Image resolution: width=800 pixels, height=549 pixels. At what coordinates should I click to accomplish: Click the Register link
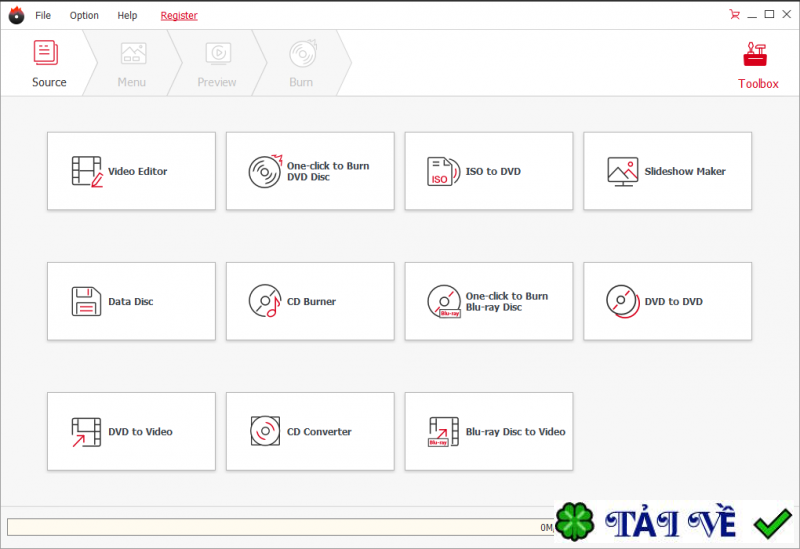(179, 16)
